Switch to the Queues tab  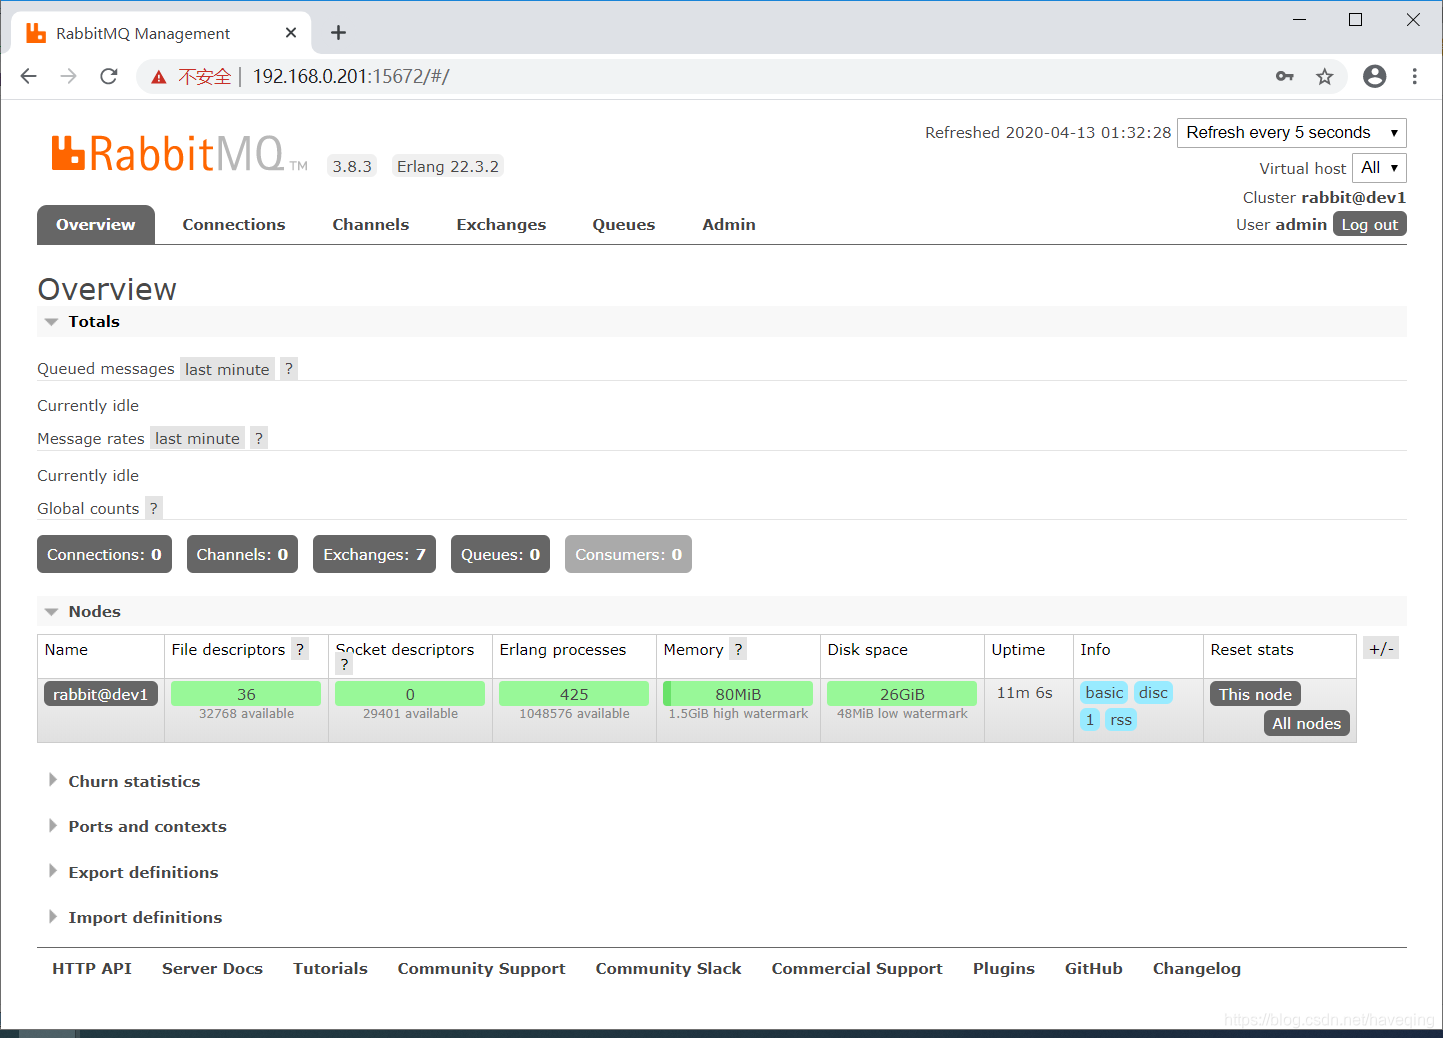pyautogui.click(x=624, y=224)
